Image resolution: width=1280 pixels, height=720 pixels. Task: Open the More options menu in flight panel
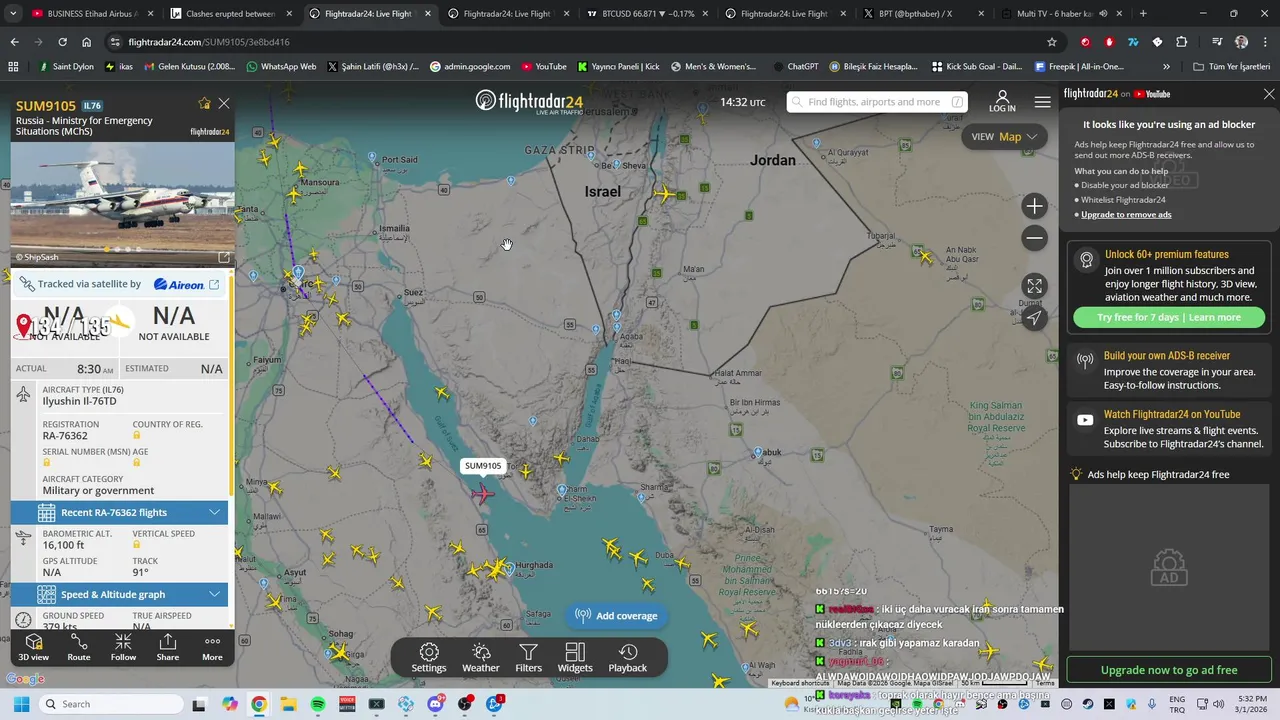[212, 647]
